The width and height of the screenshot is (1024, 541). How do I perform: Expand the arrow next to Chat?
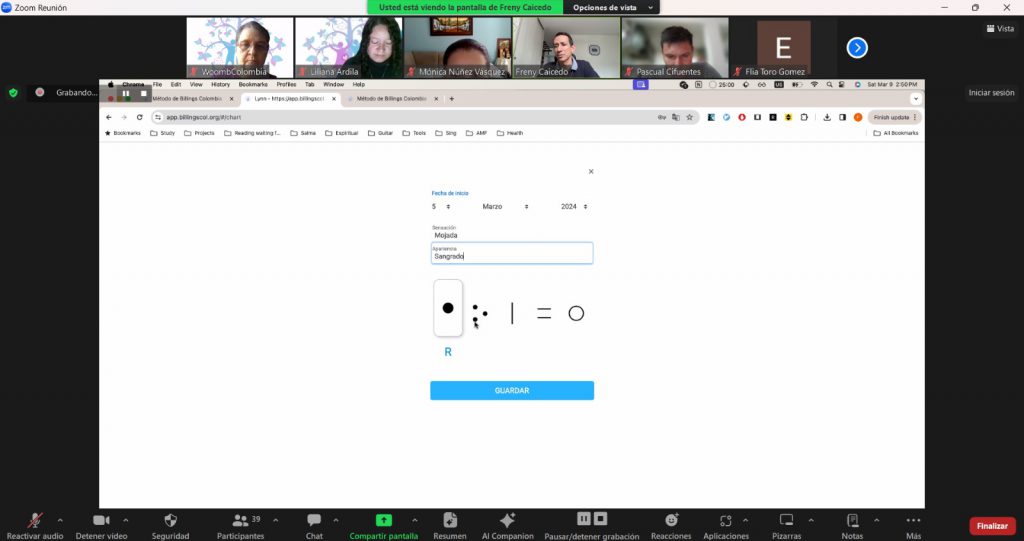click(336, 521)
